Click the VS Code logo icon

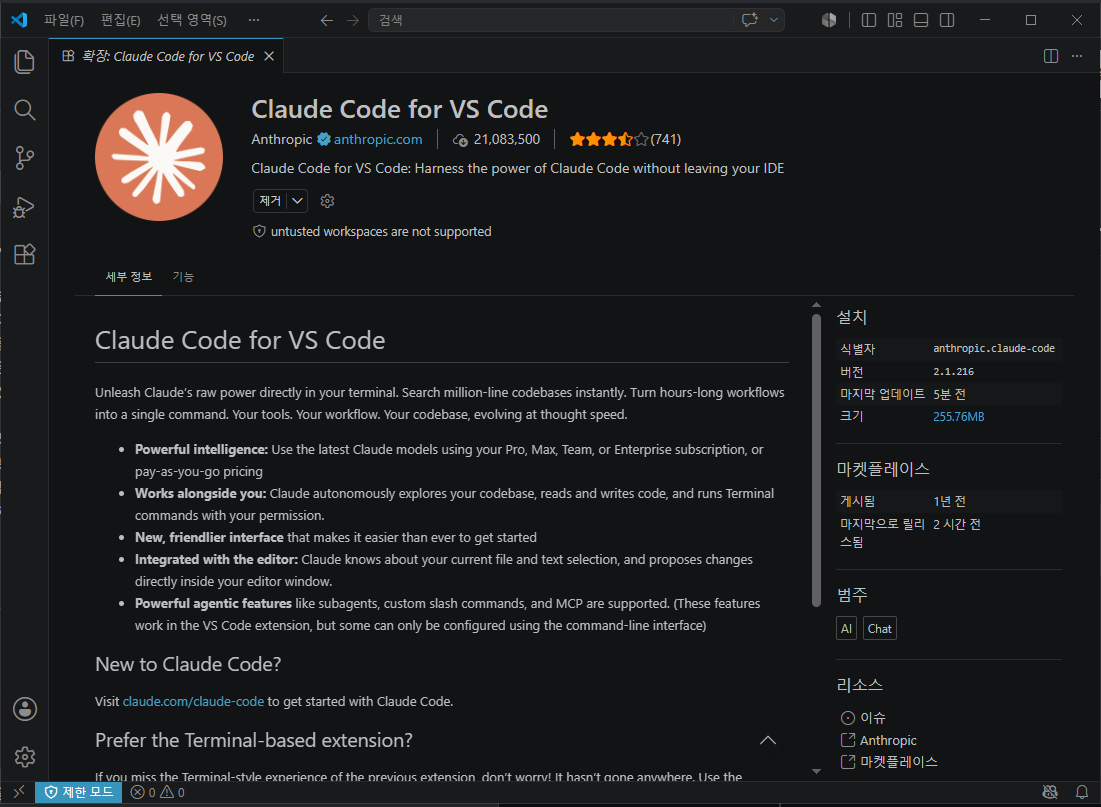(x=19, y=20)
